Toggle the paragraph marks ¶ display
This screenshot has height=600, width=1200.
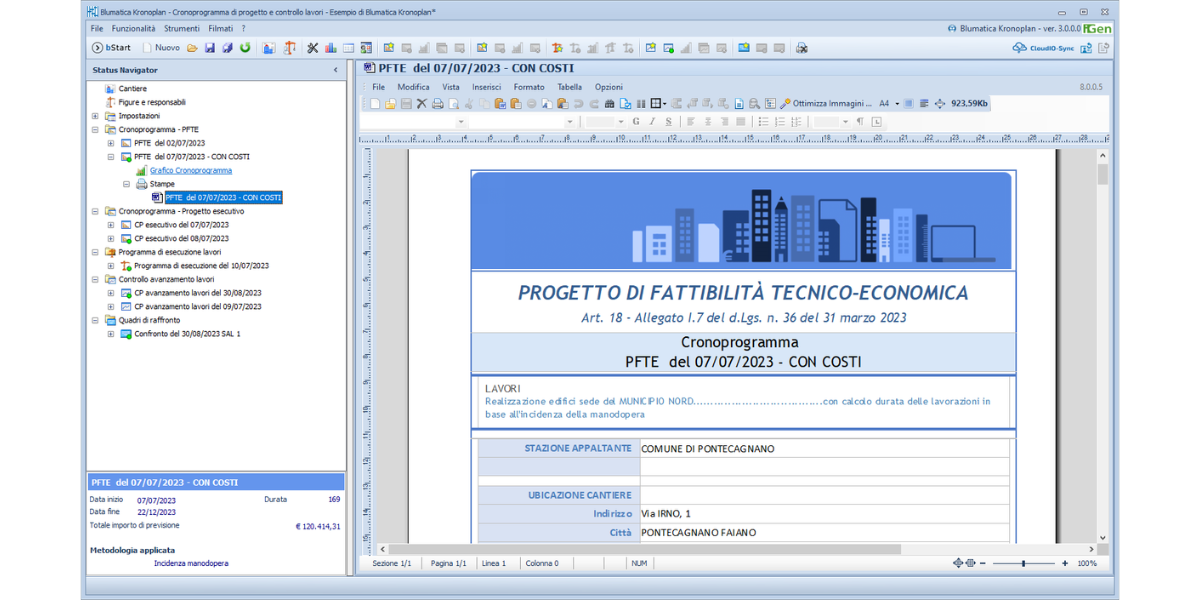tap(859, 122)
